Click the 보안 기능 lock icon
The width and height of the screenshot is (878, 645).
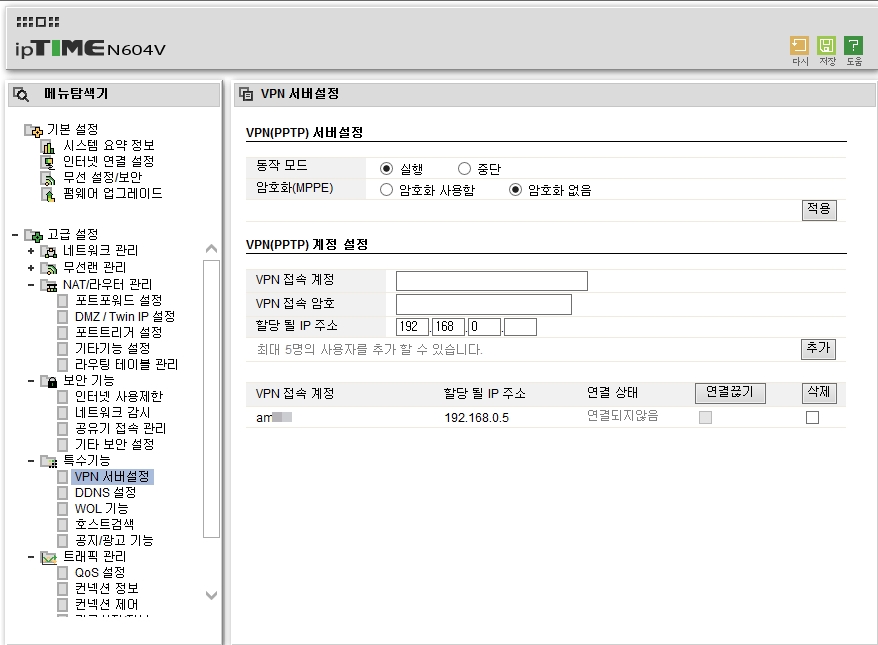[49, 381]
